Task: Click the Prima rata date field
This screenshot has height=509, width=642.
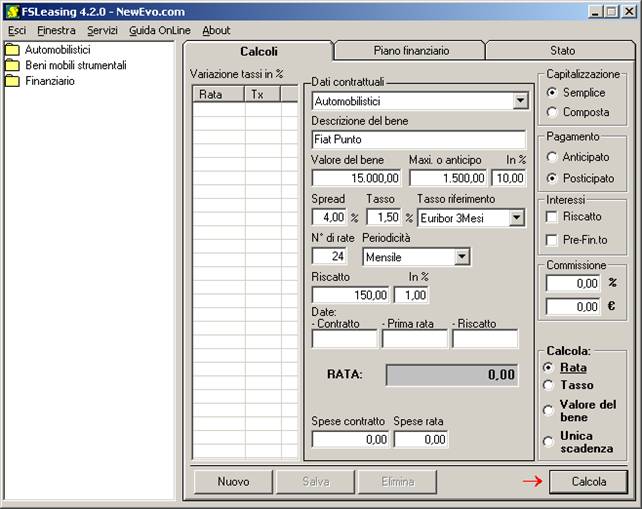Action: pyautogui.click(x=415, y=339)
